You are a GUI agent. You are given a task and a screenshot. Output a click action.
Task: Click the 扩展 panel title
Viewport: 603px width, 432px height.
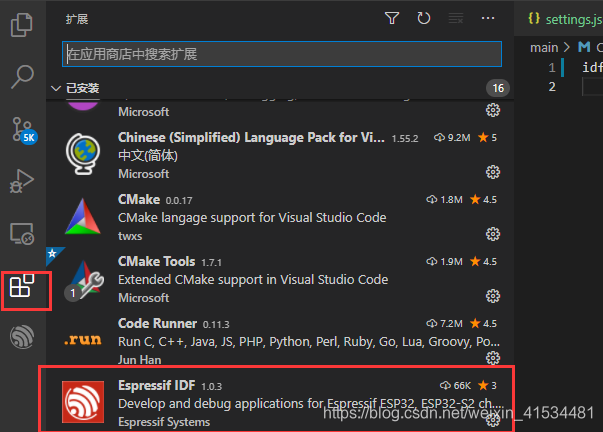point(77,19)
